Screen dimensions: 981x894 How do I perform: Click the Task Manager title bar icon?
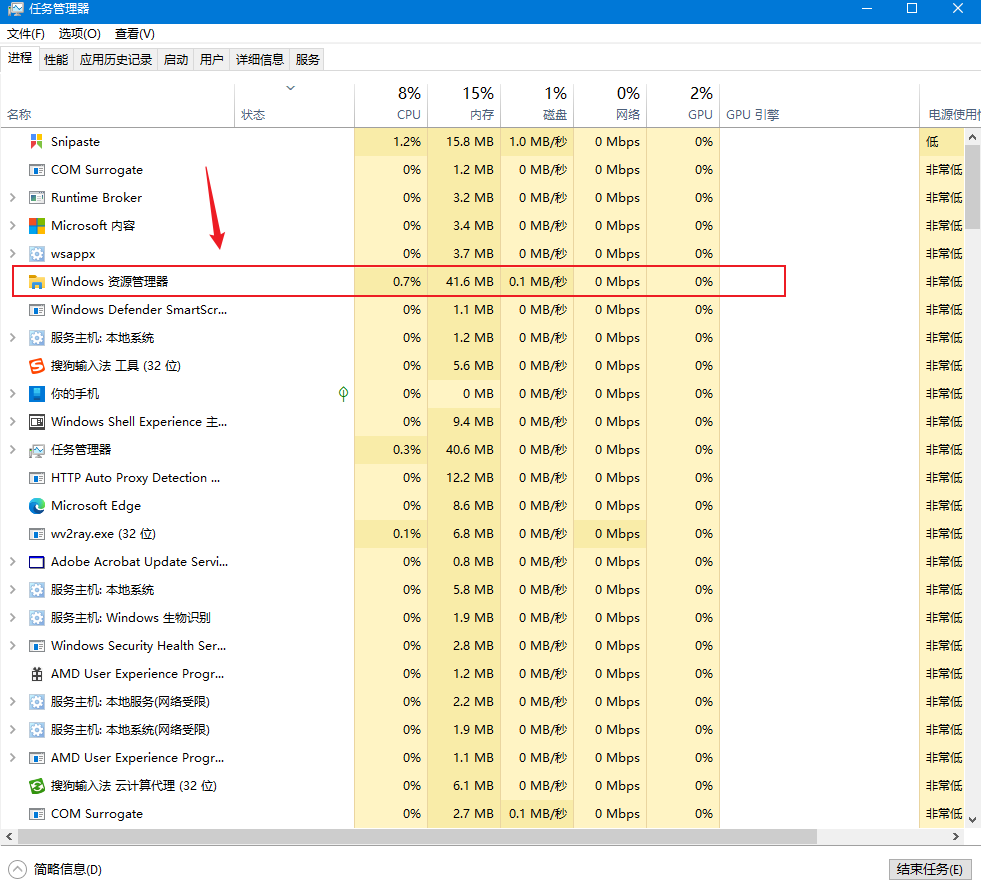pos(15,9)
